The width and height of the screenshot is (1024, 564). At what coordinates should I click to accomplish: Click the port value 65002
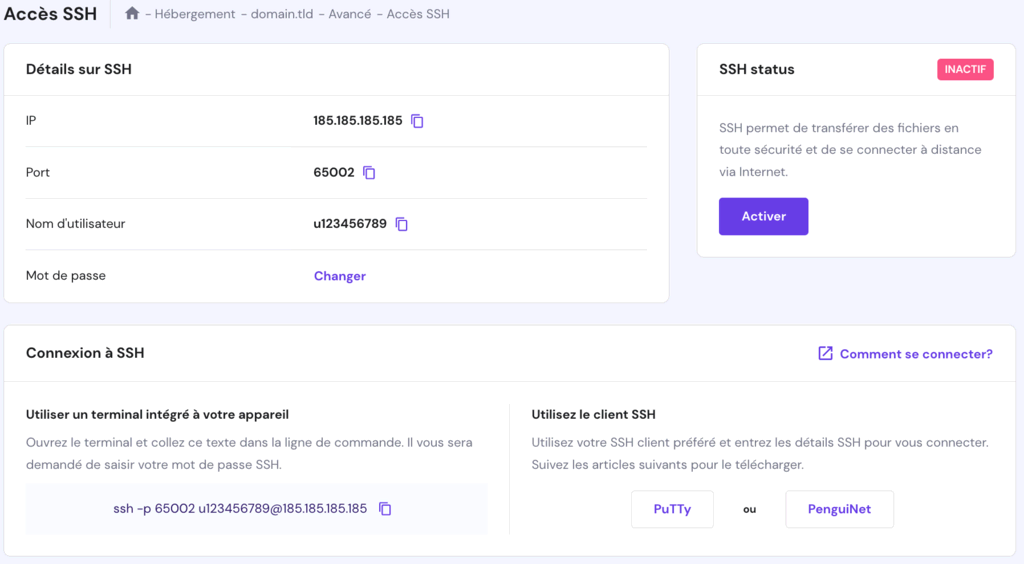click(334, 173)
